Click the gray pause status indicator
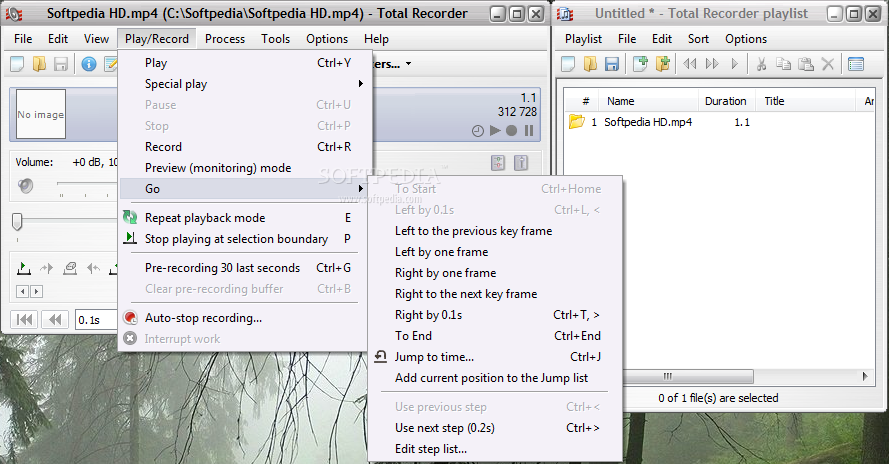The image size is (889, 464). point(529,130)
